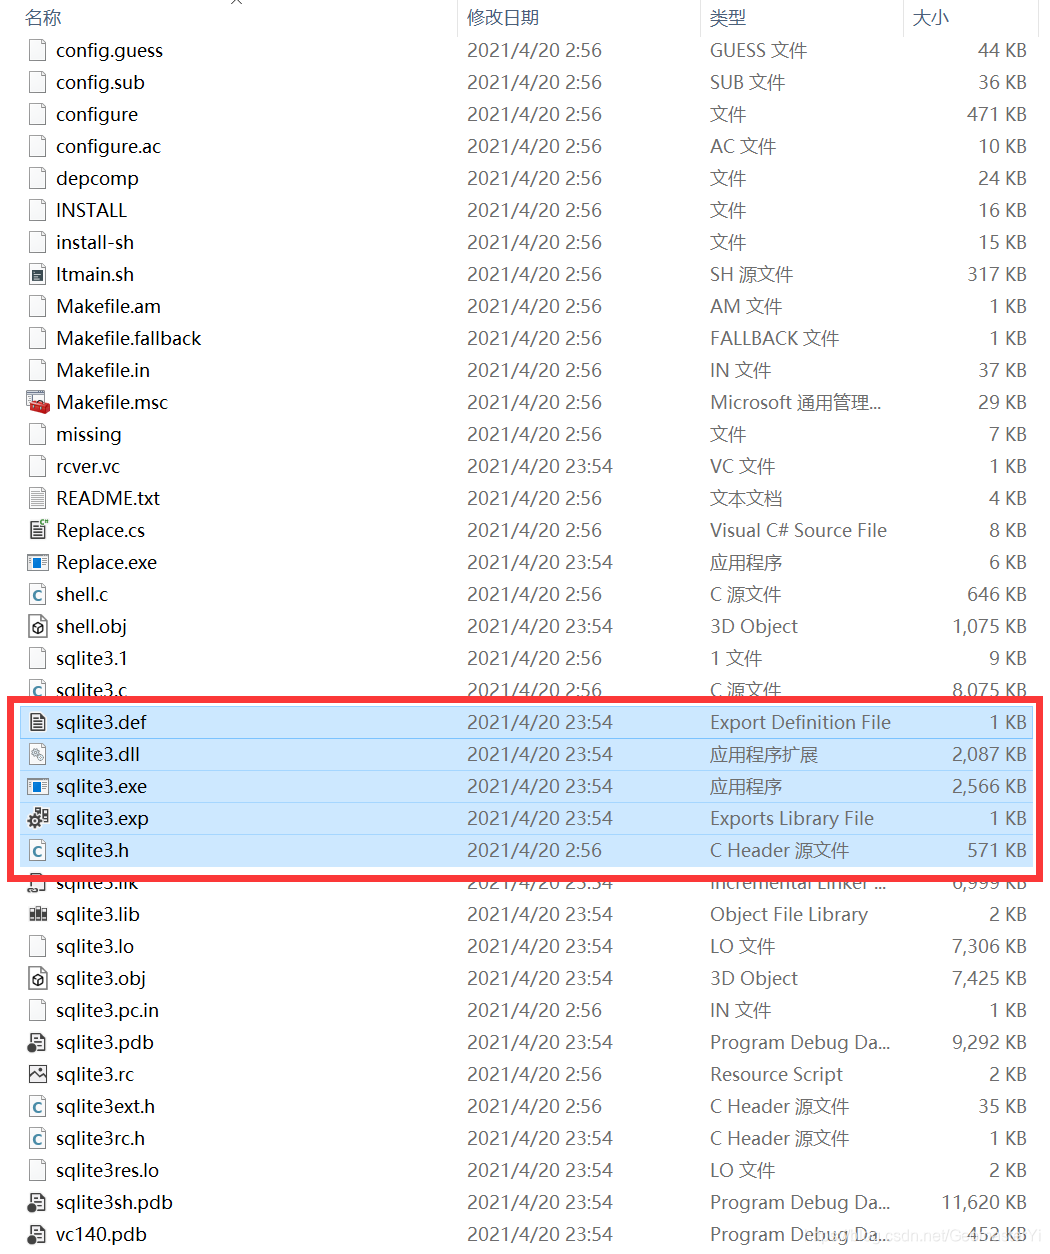
Task: Click the FALLBACK 文件 type cell
Action: 774,338
